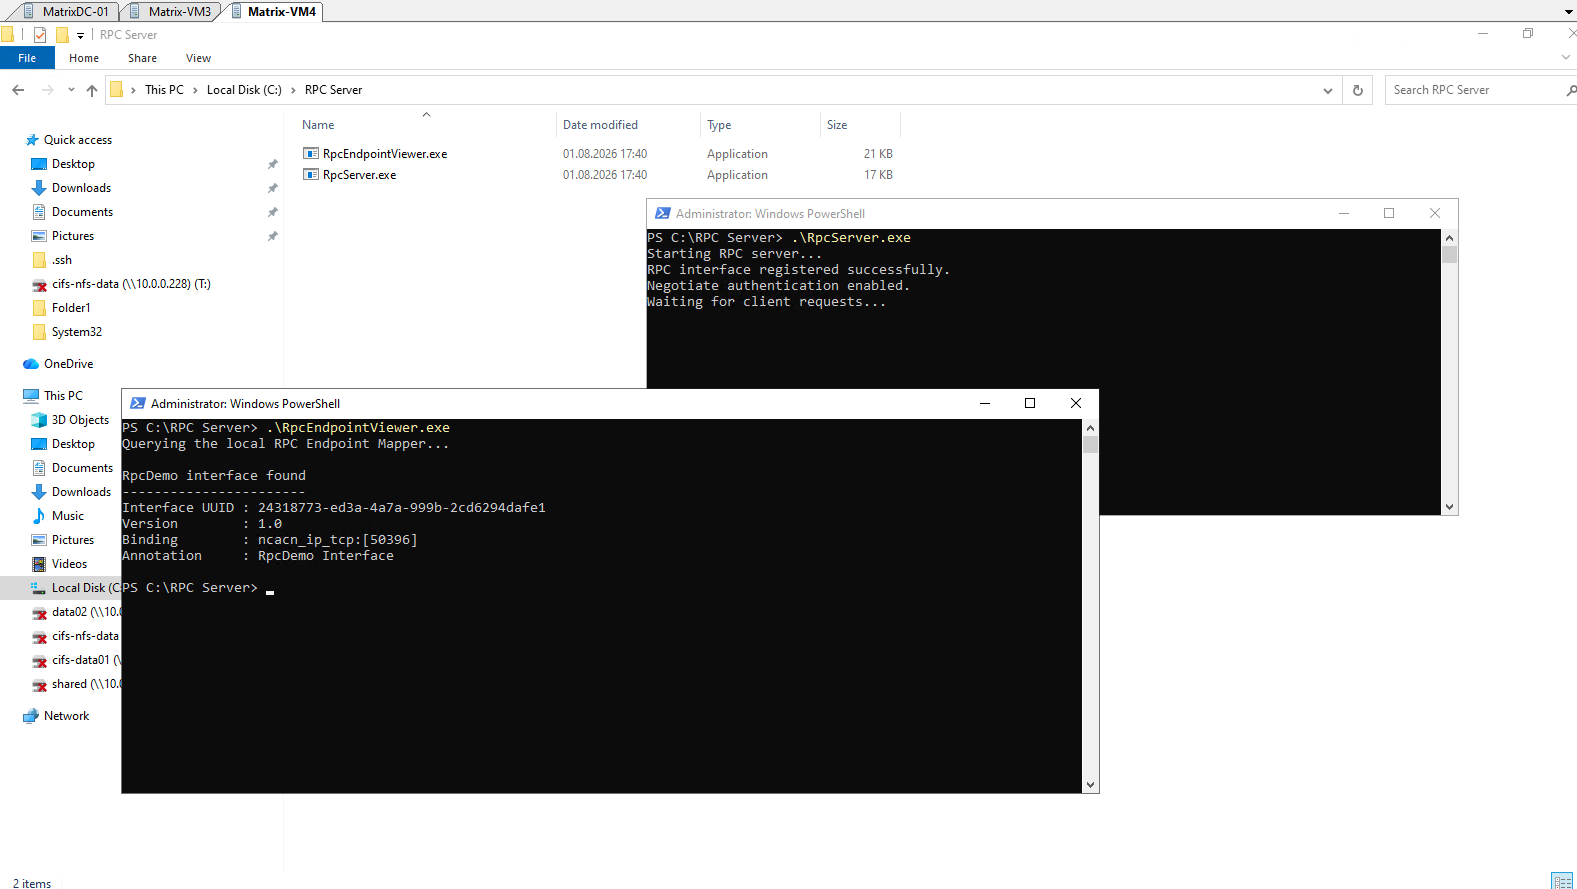The height and width of the screenshot is (889, 1577).
Task: Click the PowerShell icon in front window title
Action: 138,404
